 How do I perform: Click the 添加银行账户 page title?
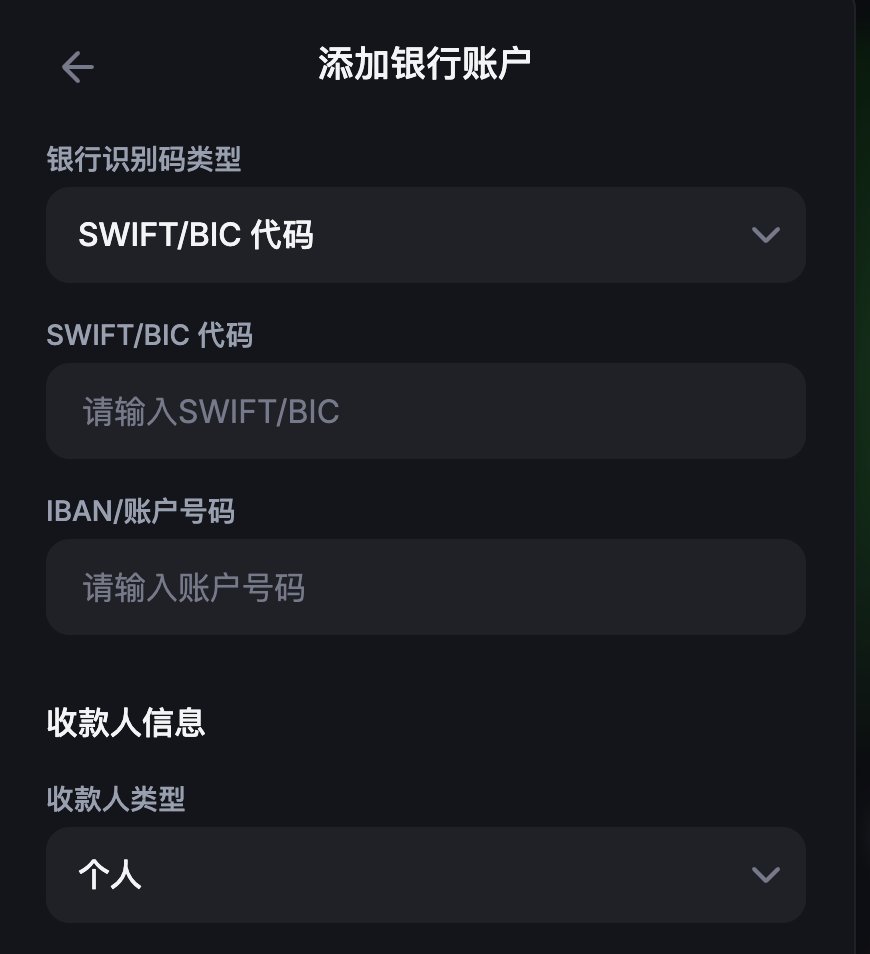pos(425,63)
